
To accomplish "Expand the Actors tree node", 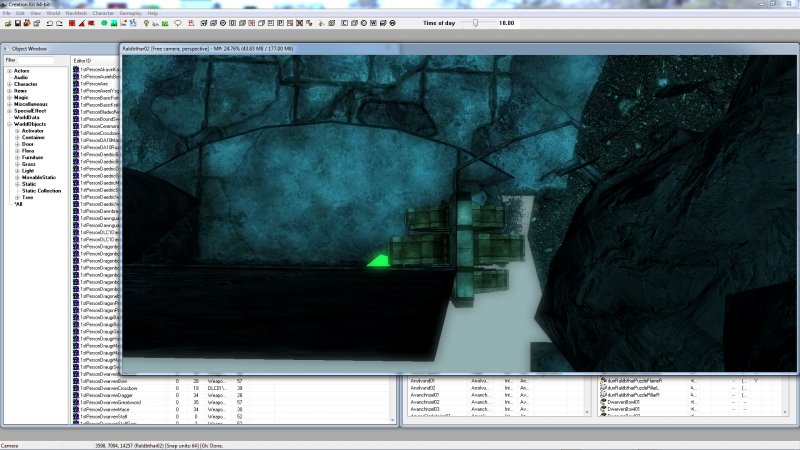I will point(10,71).
